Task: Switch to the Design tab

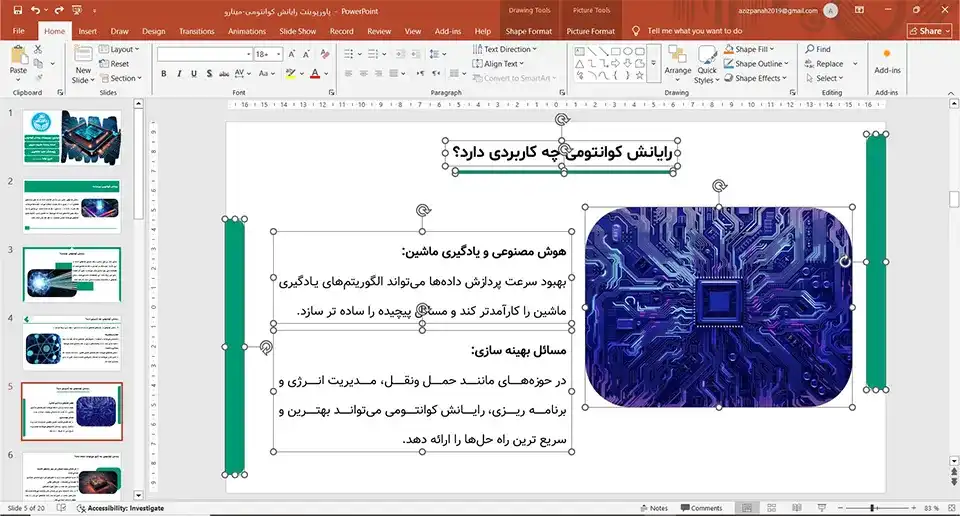Action: [154, 31]
